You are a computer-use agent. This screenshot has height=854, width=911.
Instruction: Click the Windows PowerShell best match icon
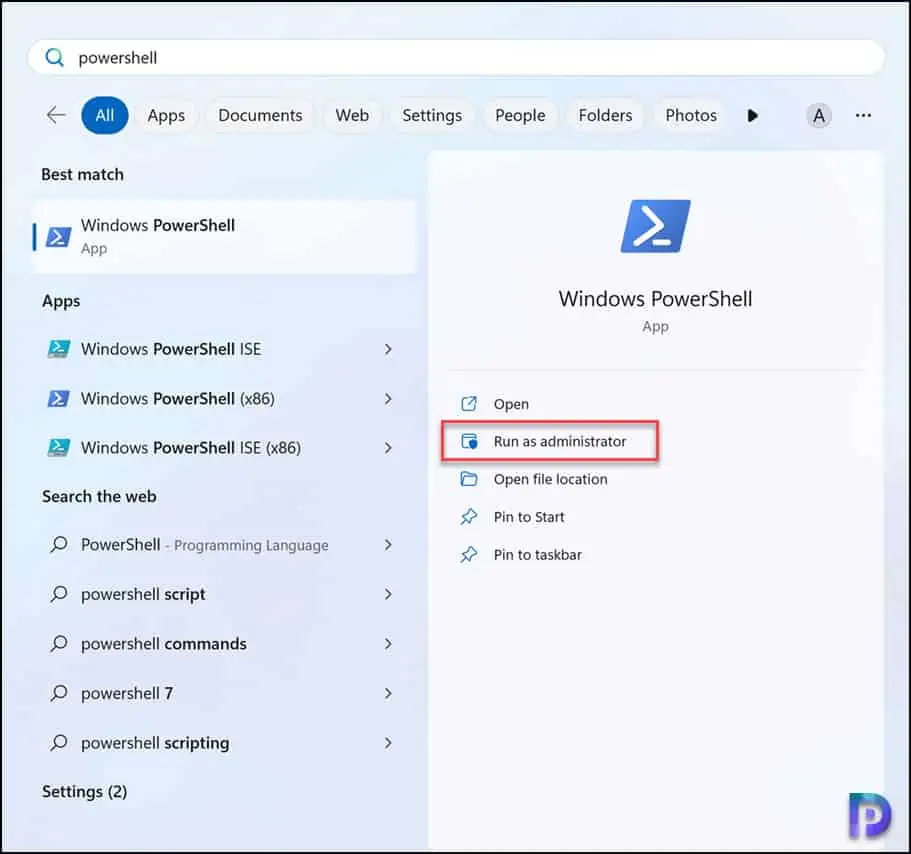[x=58, y=237]
